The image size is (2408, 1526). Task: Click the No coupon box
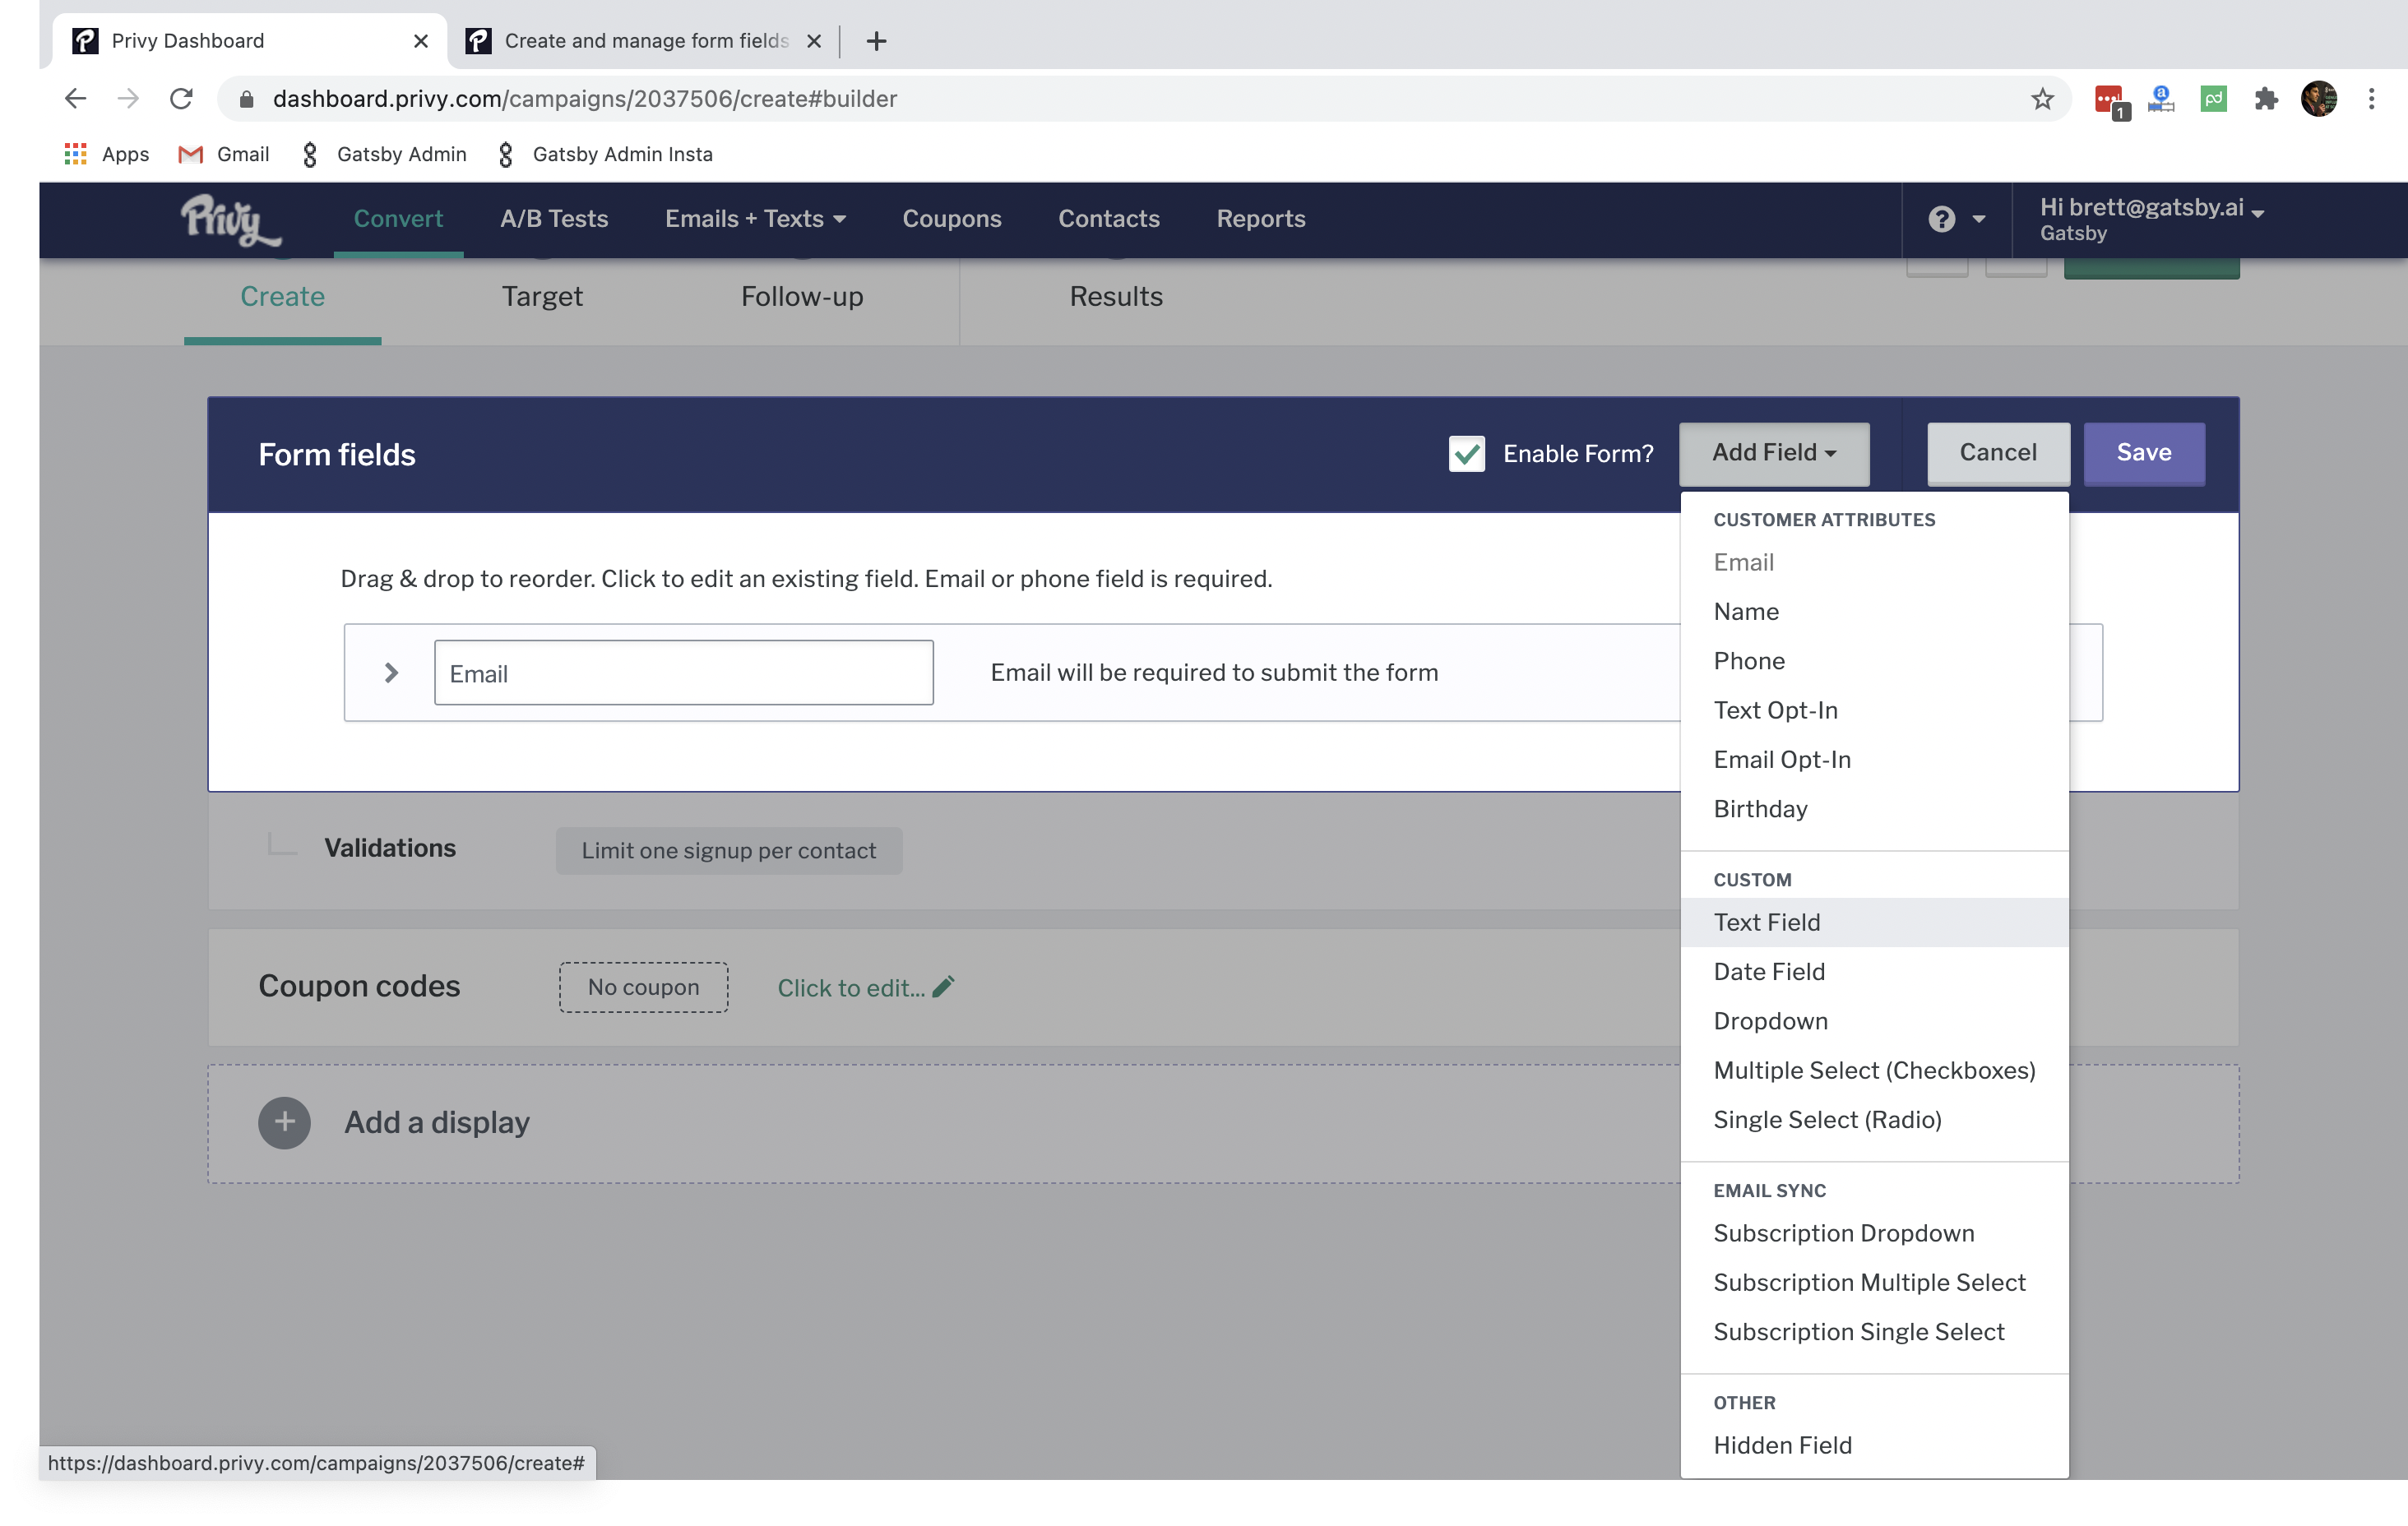(644, 987)
